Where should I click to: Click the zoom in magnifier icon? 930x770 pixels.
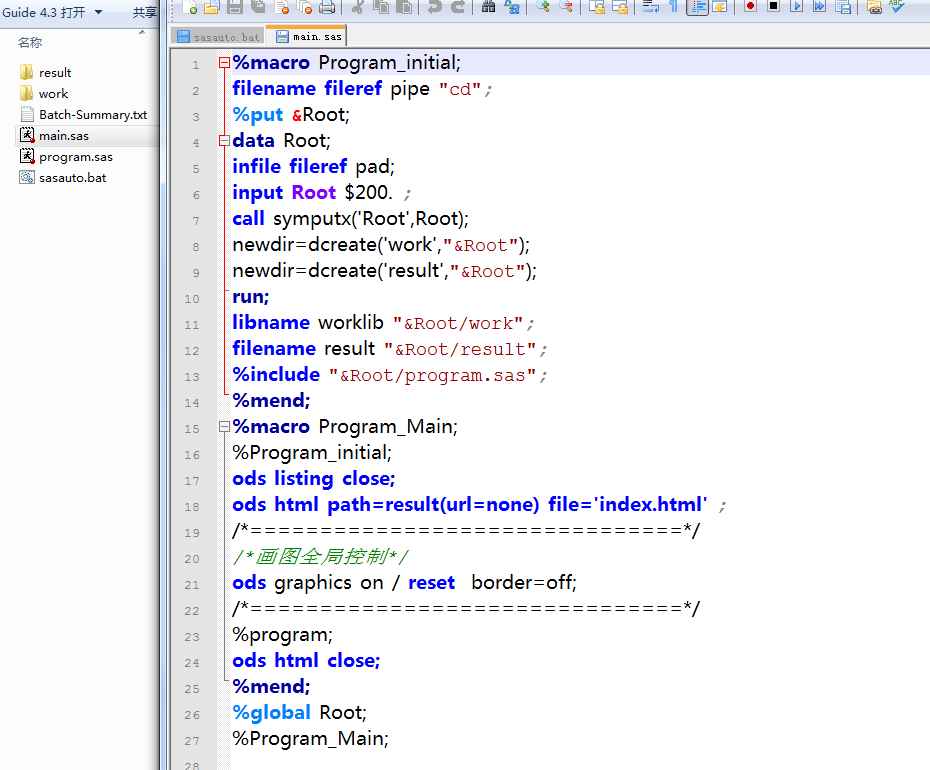(543, 7)
